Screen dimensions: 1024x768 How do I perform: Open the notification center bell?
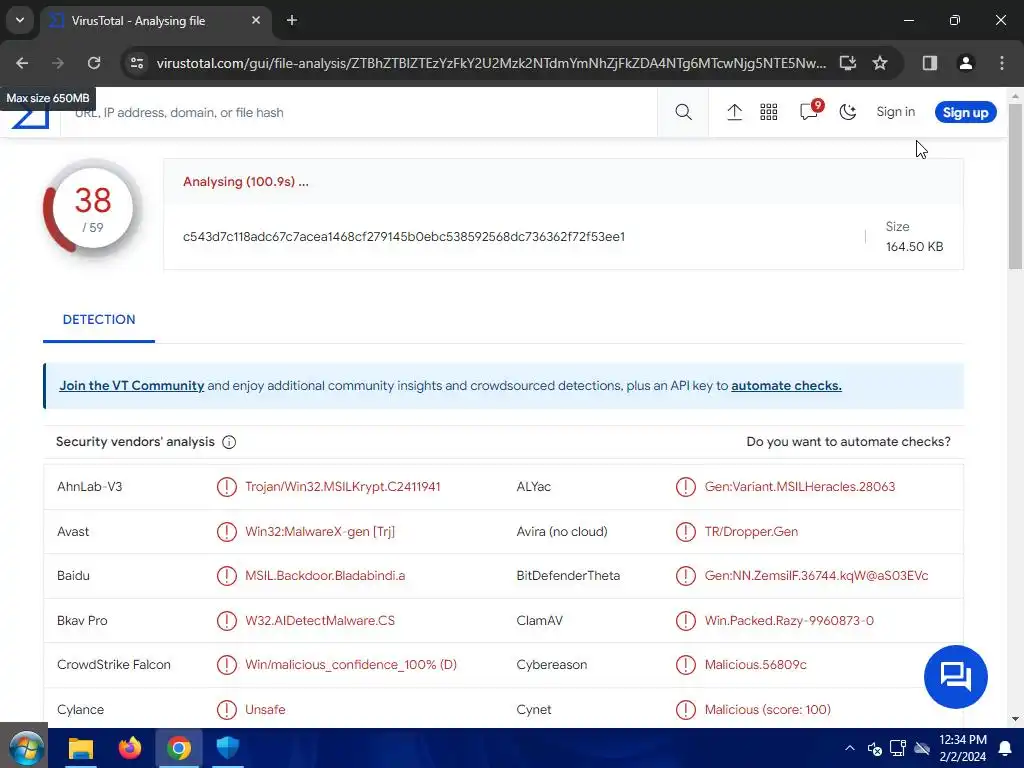point(1005,749)
